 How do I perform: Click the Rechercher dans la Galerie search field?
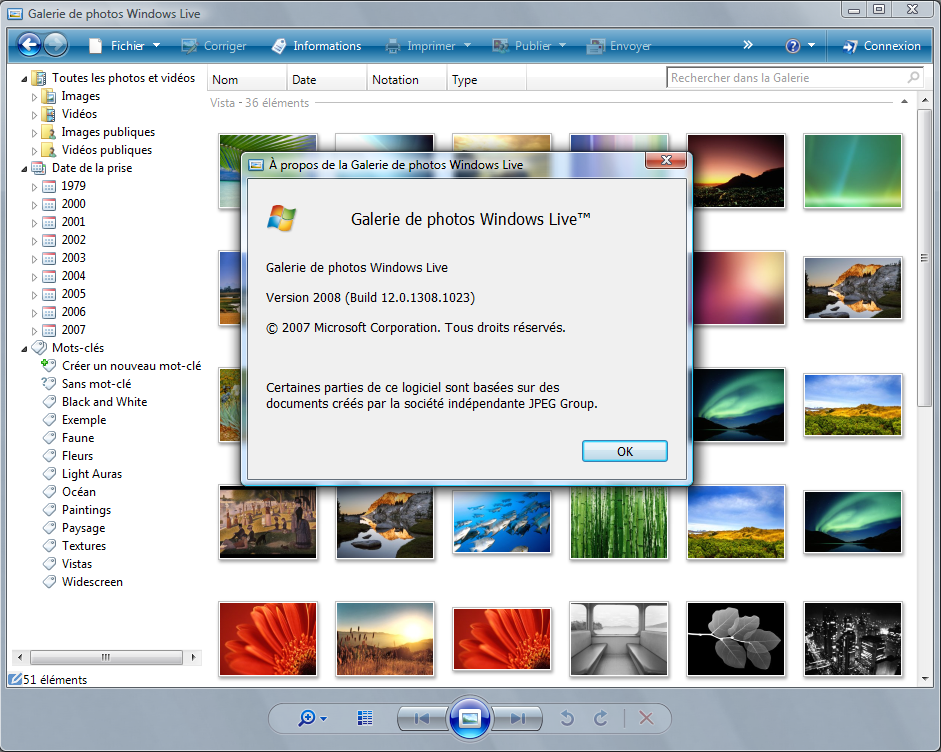(786, 78)
